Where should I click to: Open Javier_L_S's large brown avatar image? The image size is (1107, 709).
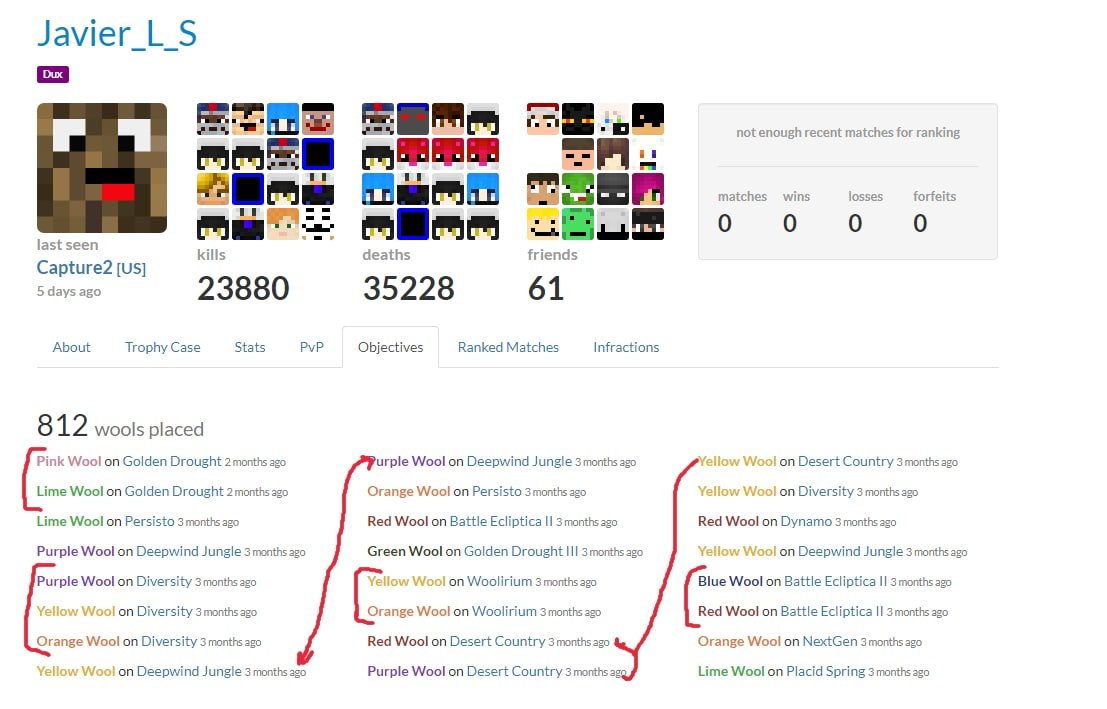click(x=102, y=168)
